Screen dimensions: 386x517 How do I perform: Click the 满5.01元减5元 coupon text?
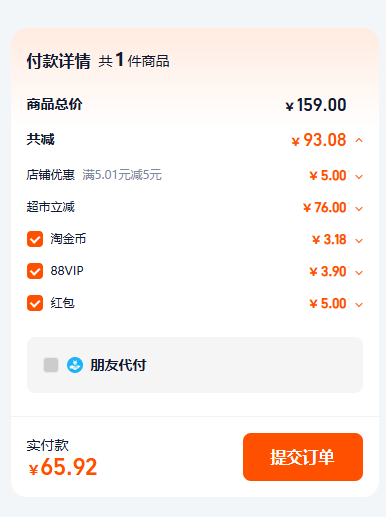122,175
